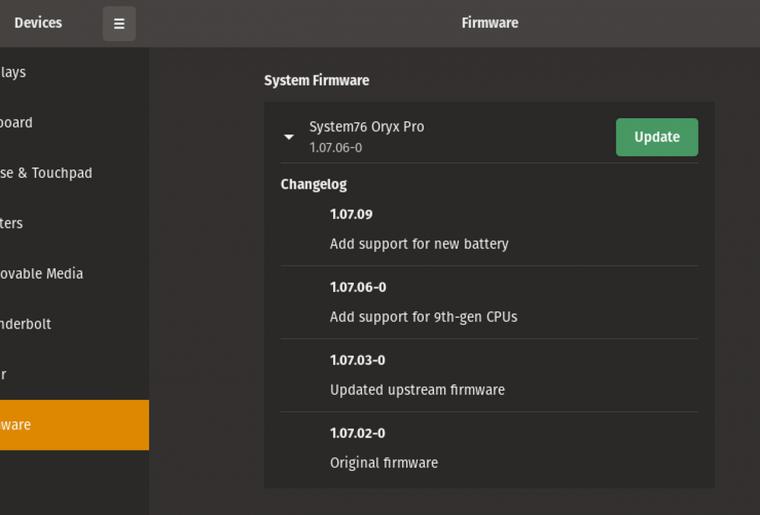Select changelog version 1.07.03-0 heading

357,360
